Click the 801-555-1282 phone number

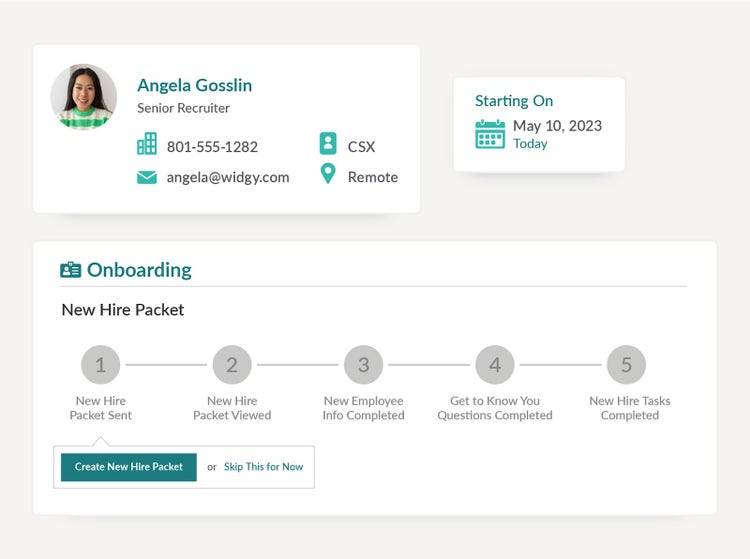point(212,146)
